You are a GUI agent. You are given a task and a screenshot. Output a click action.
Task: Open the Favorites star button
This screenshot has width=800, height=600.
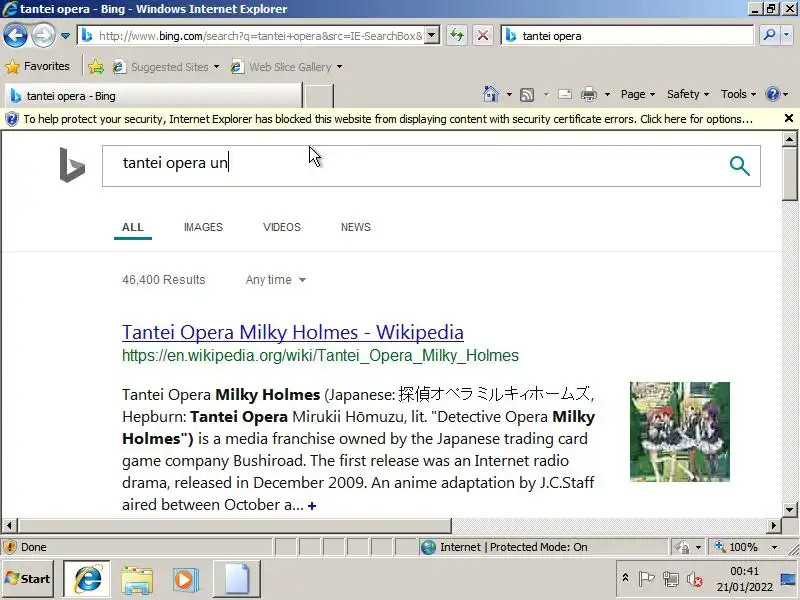pyautogui.click(x=37, y=66)
